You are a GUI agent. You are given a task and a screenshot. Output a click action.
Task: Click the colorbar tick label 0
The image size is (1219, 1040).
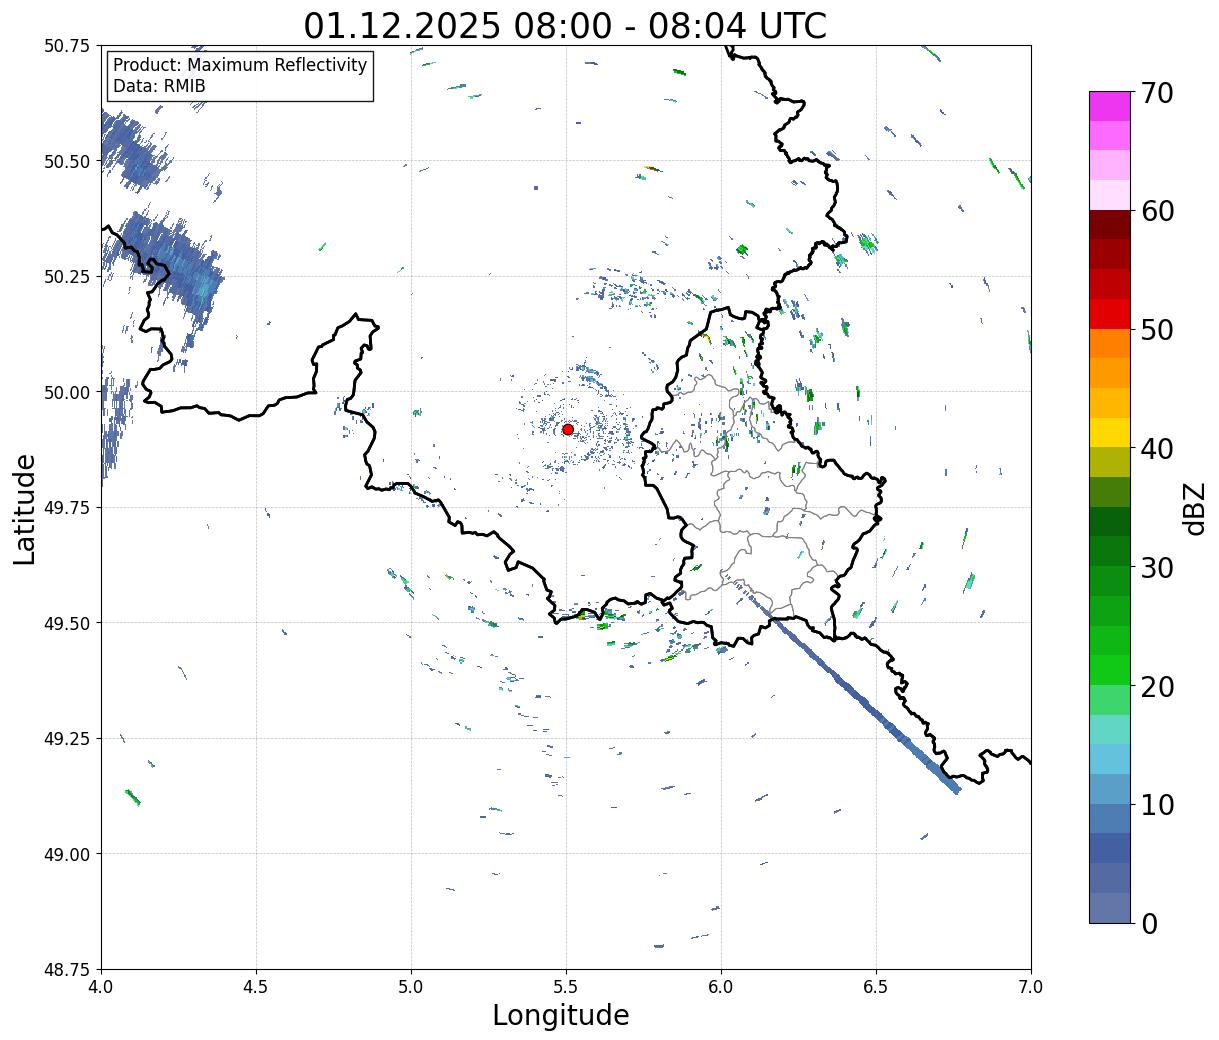(x=1149, y=923)
